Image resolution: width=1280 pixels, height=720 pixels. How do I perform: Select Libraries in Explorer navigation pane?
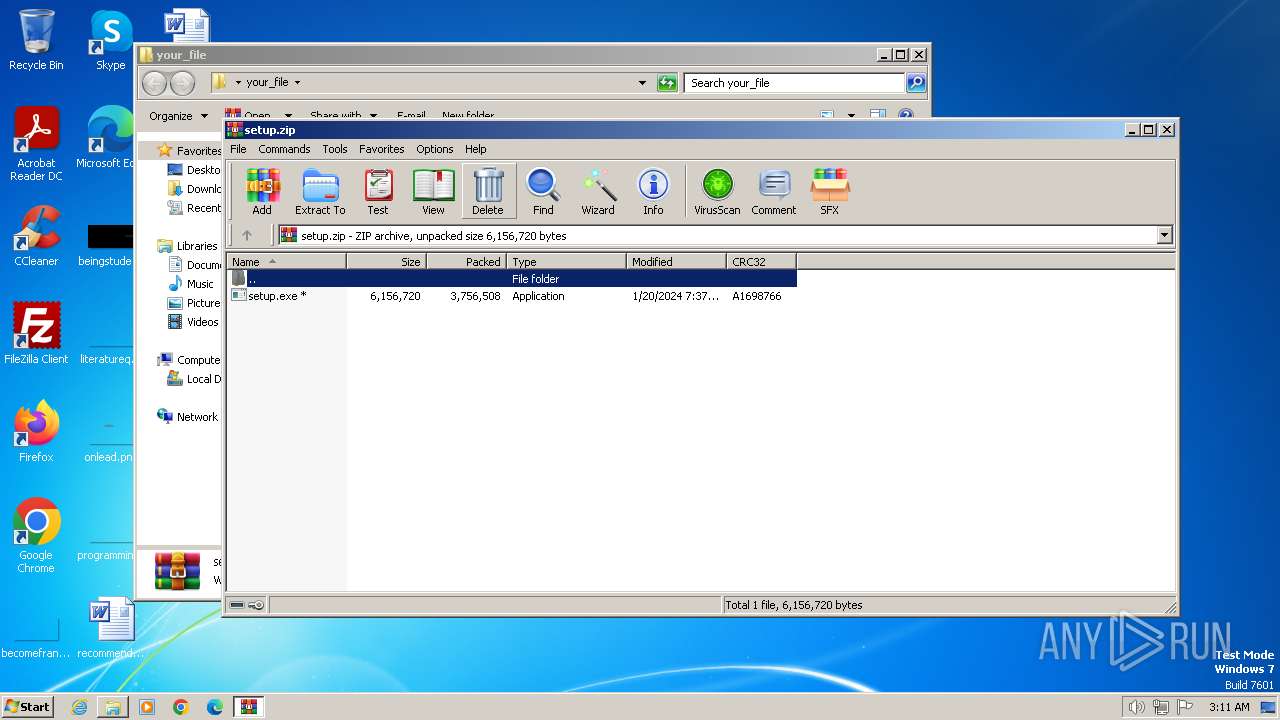(x=188, y=246)
